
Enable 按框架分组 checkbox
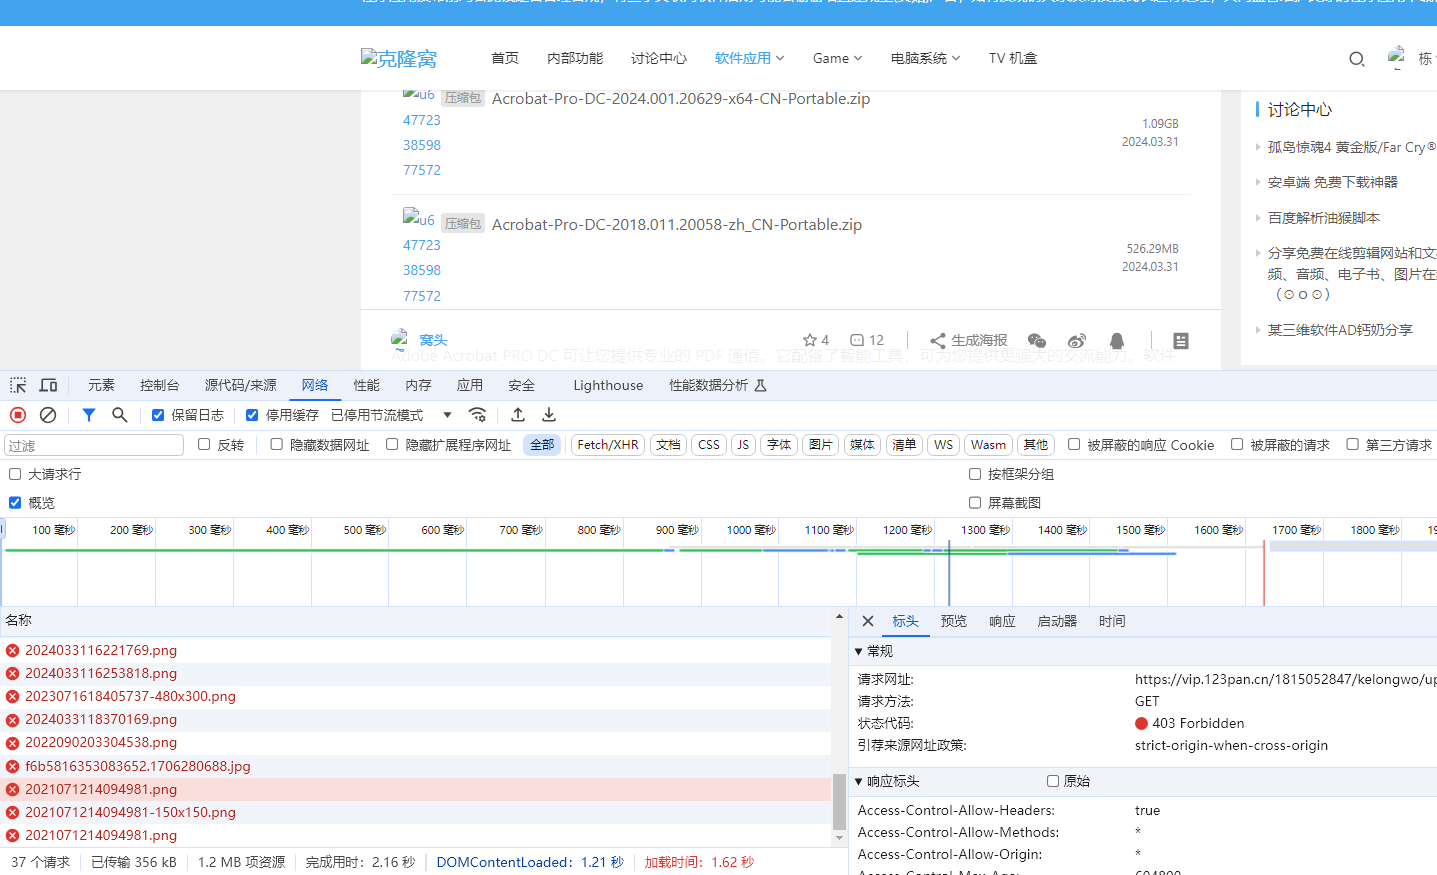tap(975, 474)
